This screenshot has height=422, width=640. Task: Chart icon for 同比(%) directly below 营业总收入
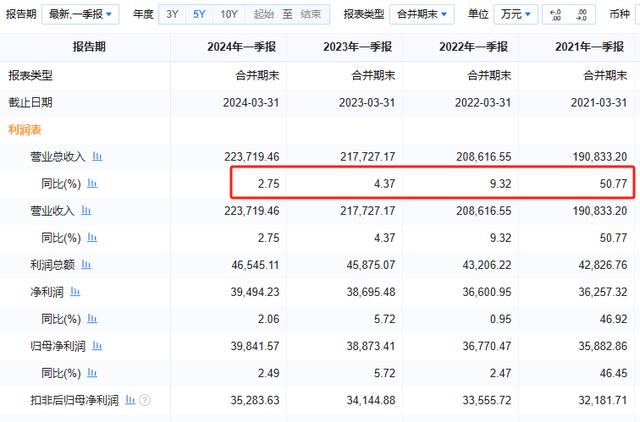(92, 184)
